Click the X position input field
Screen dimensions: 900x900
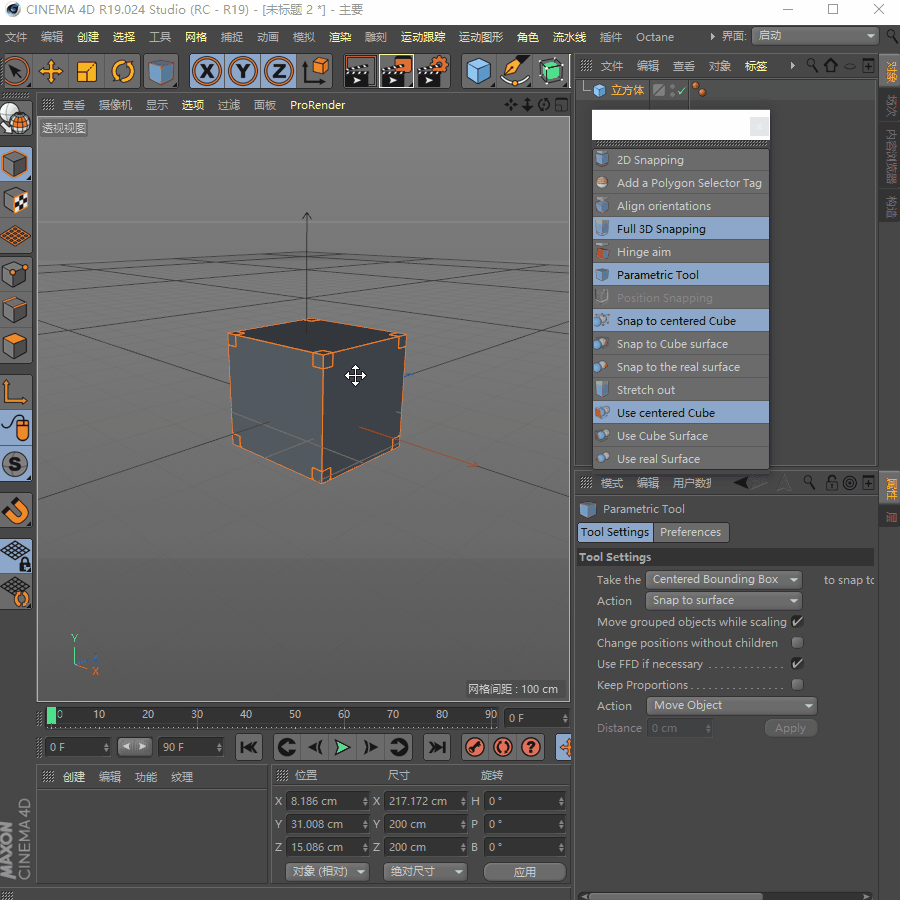click(x=323, y=801)
